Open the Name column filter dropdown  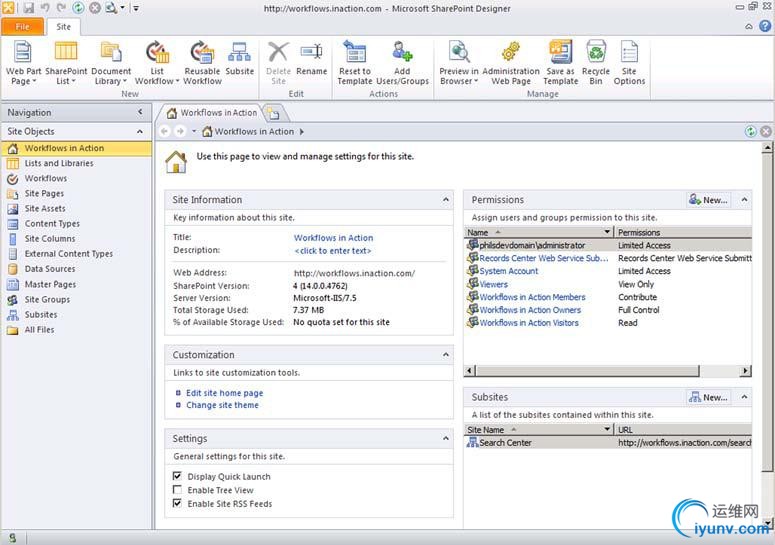(x=607, y=232)
